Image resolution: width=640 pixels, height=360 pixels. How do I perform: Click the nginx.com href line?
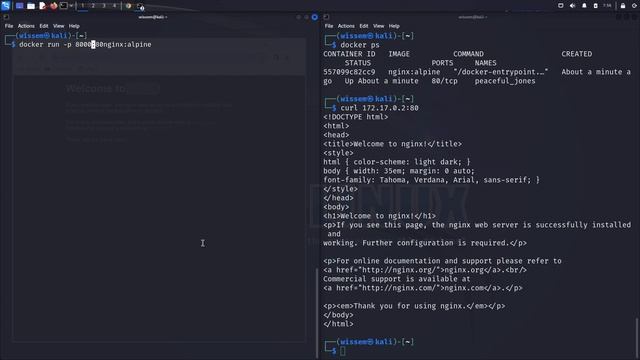423,288
